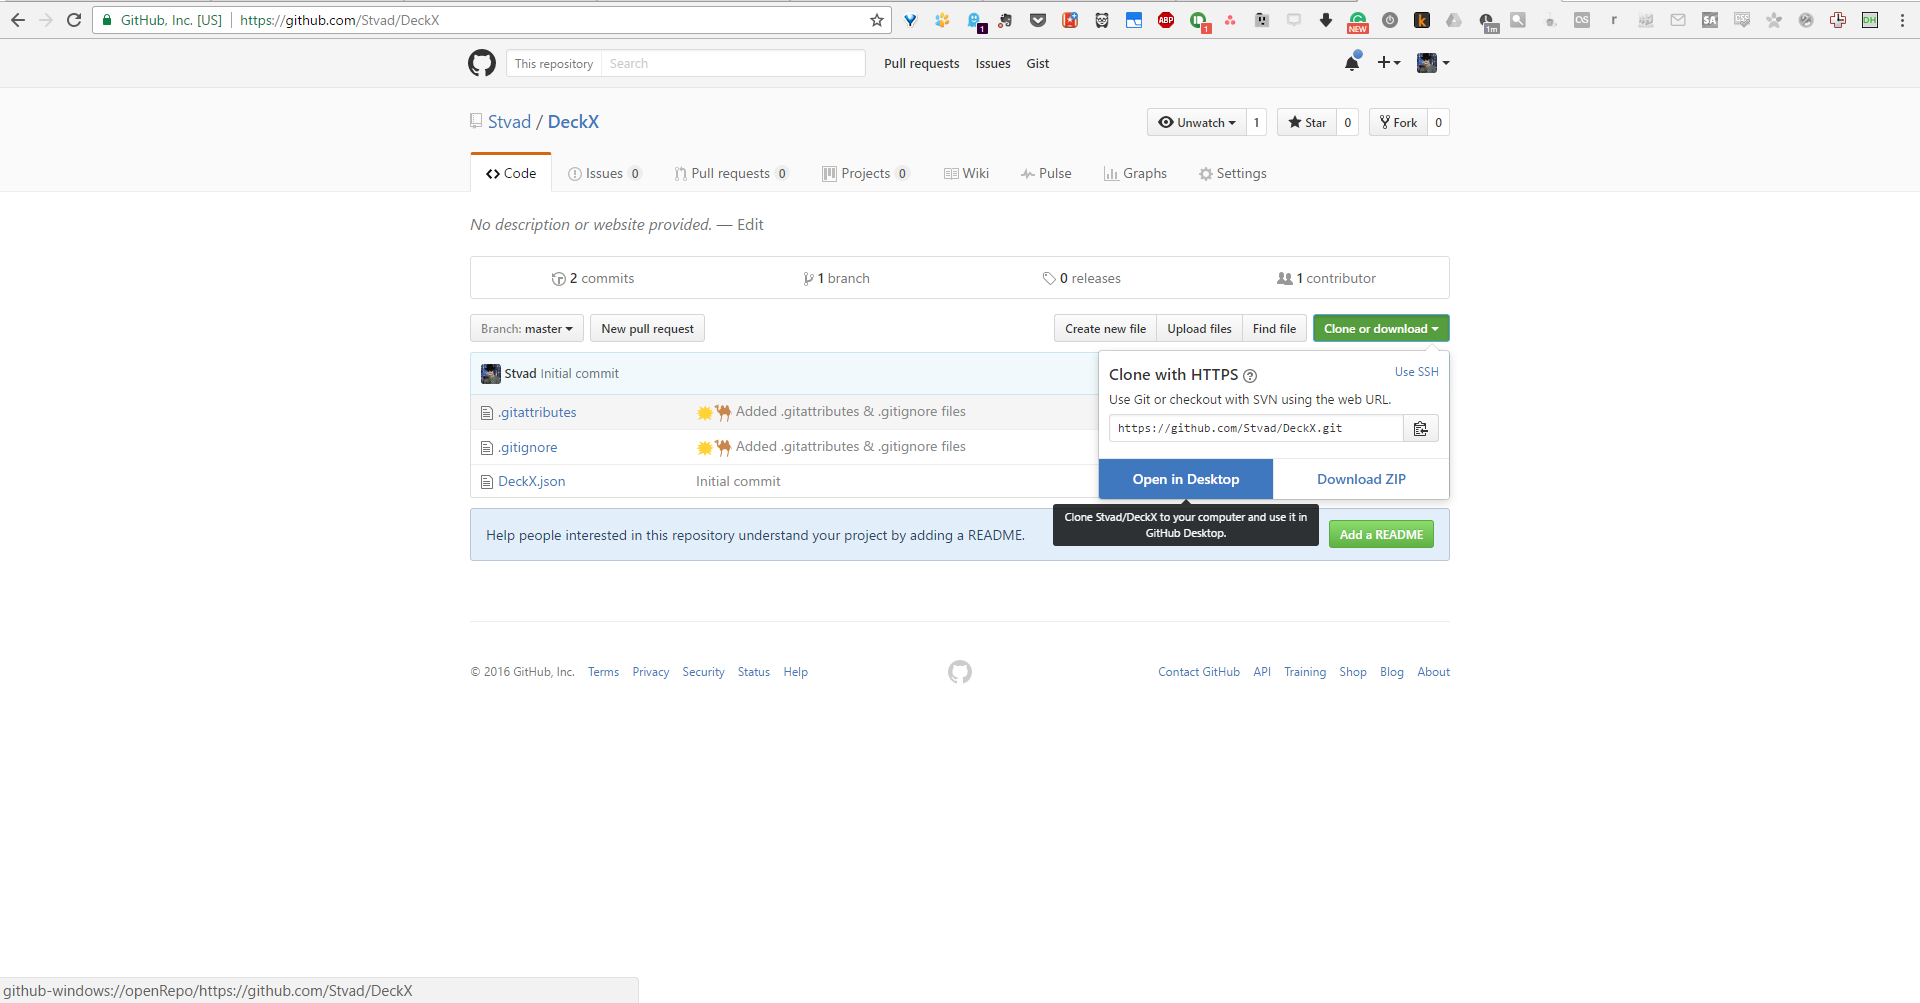View the 0 releases
Image resolution: width=1920 pixels, height=1003 pixels.
click(1081, 278)
